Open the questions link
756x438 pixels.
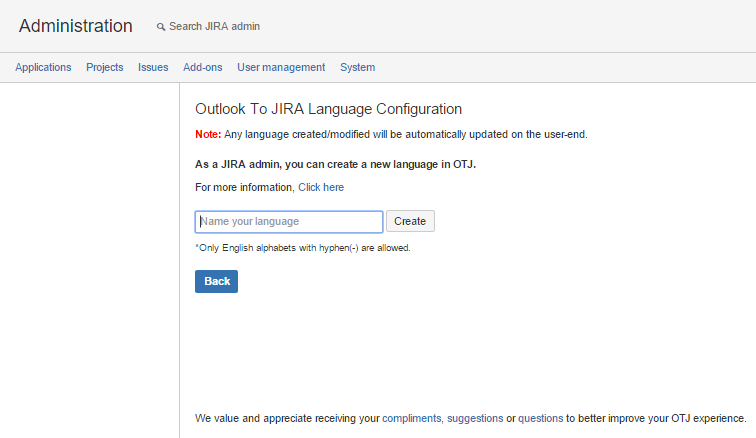pos(540,418)
